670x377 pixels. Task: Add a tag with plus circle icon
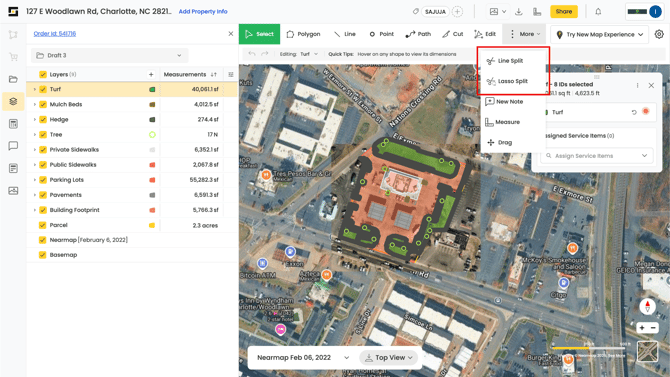[457, 12]
